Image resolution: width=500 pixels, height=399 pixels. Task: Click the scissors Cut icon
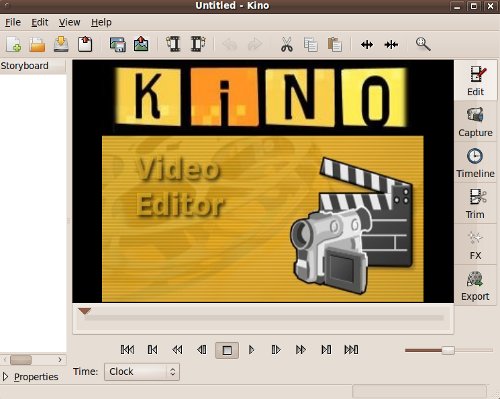click(x=287, y=44)
